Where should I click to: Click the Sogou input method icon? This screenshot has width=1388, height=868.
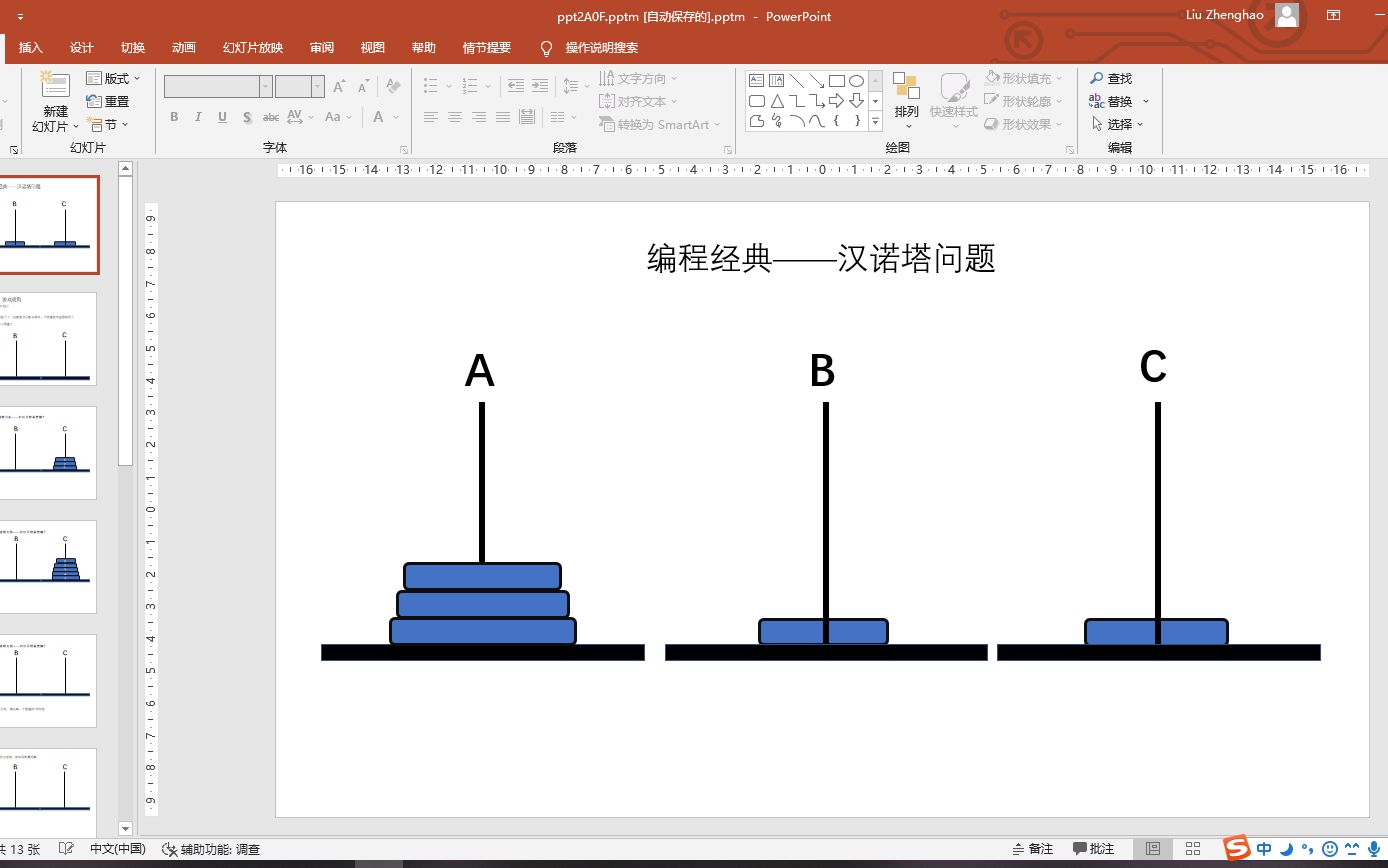(1238, 849)
